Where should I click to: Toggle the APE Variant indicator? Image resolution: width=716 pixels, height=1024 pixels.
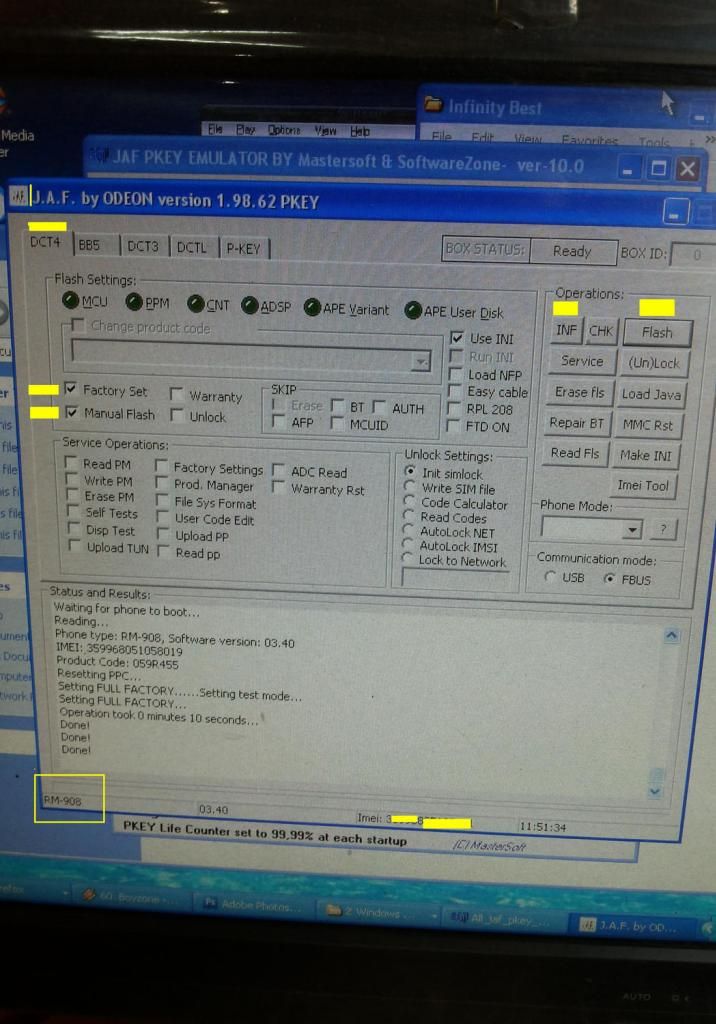312,308
